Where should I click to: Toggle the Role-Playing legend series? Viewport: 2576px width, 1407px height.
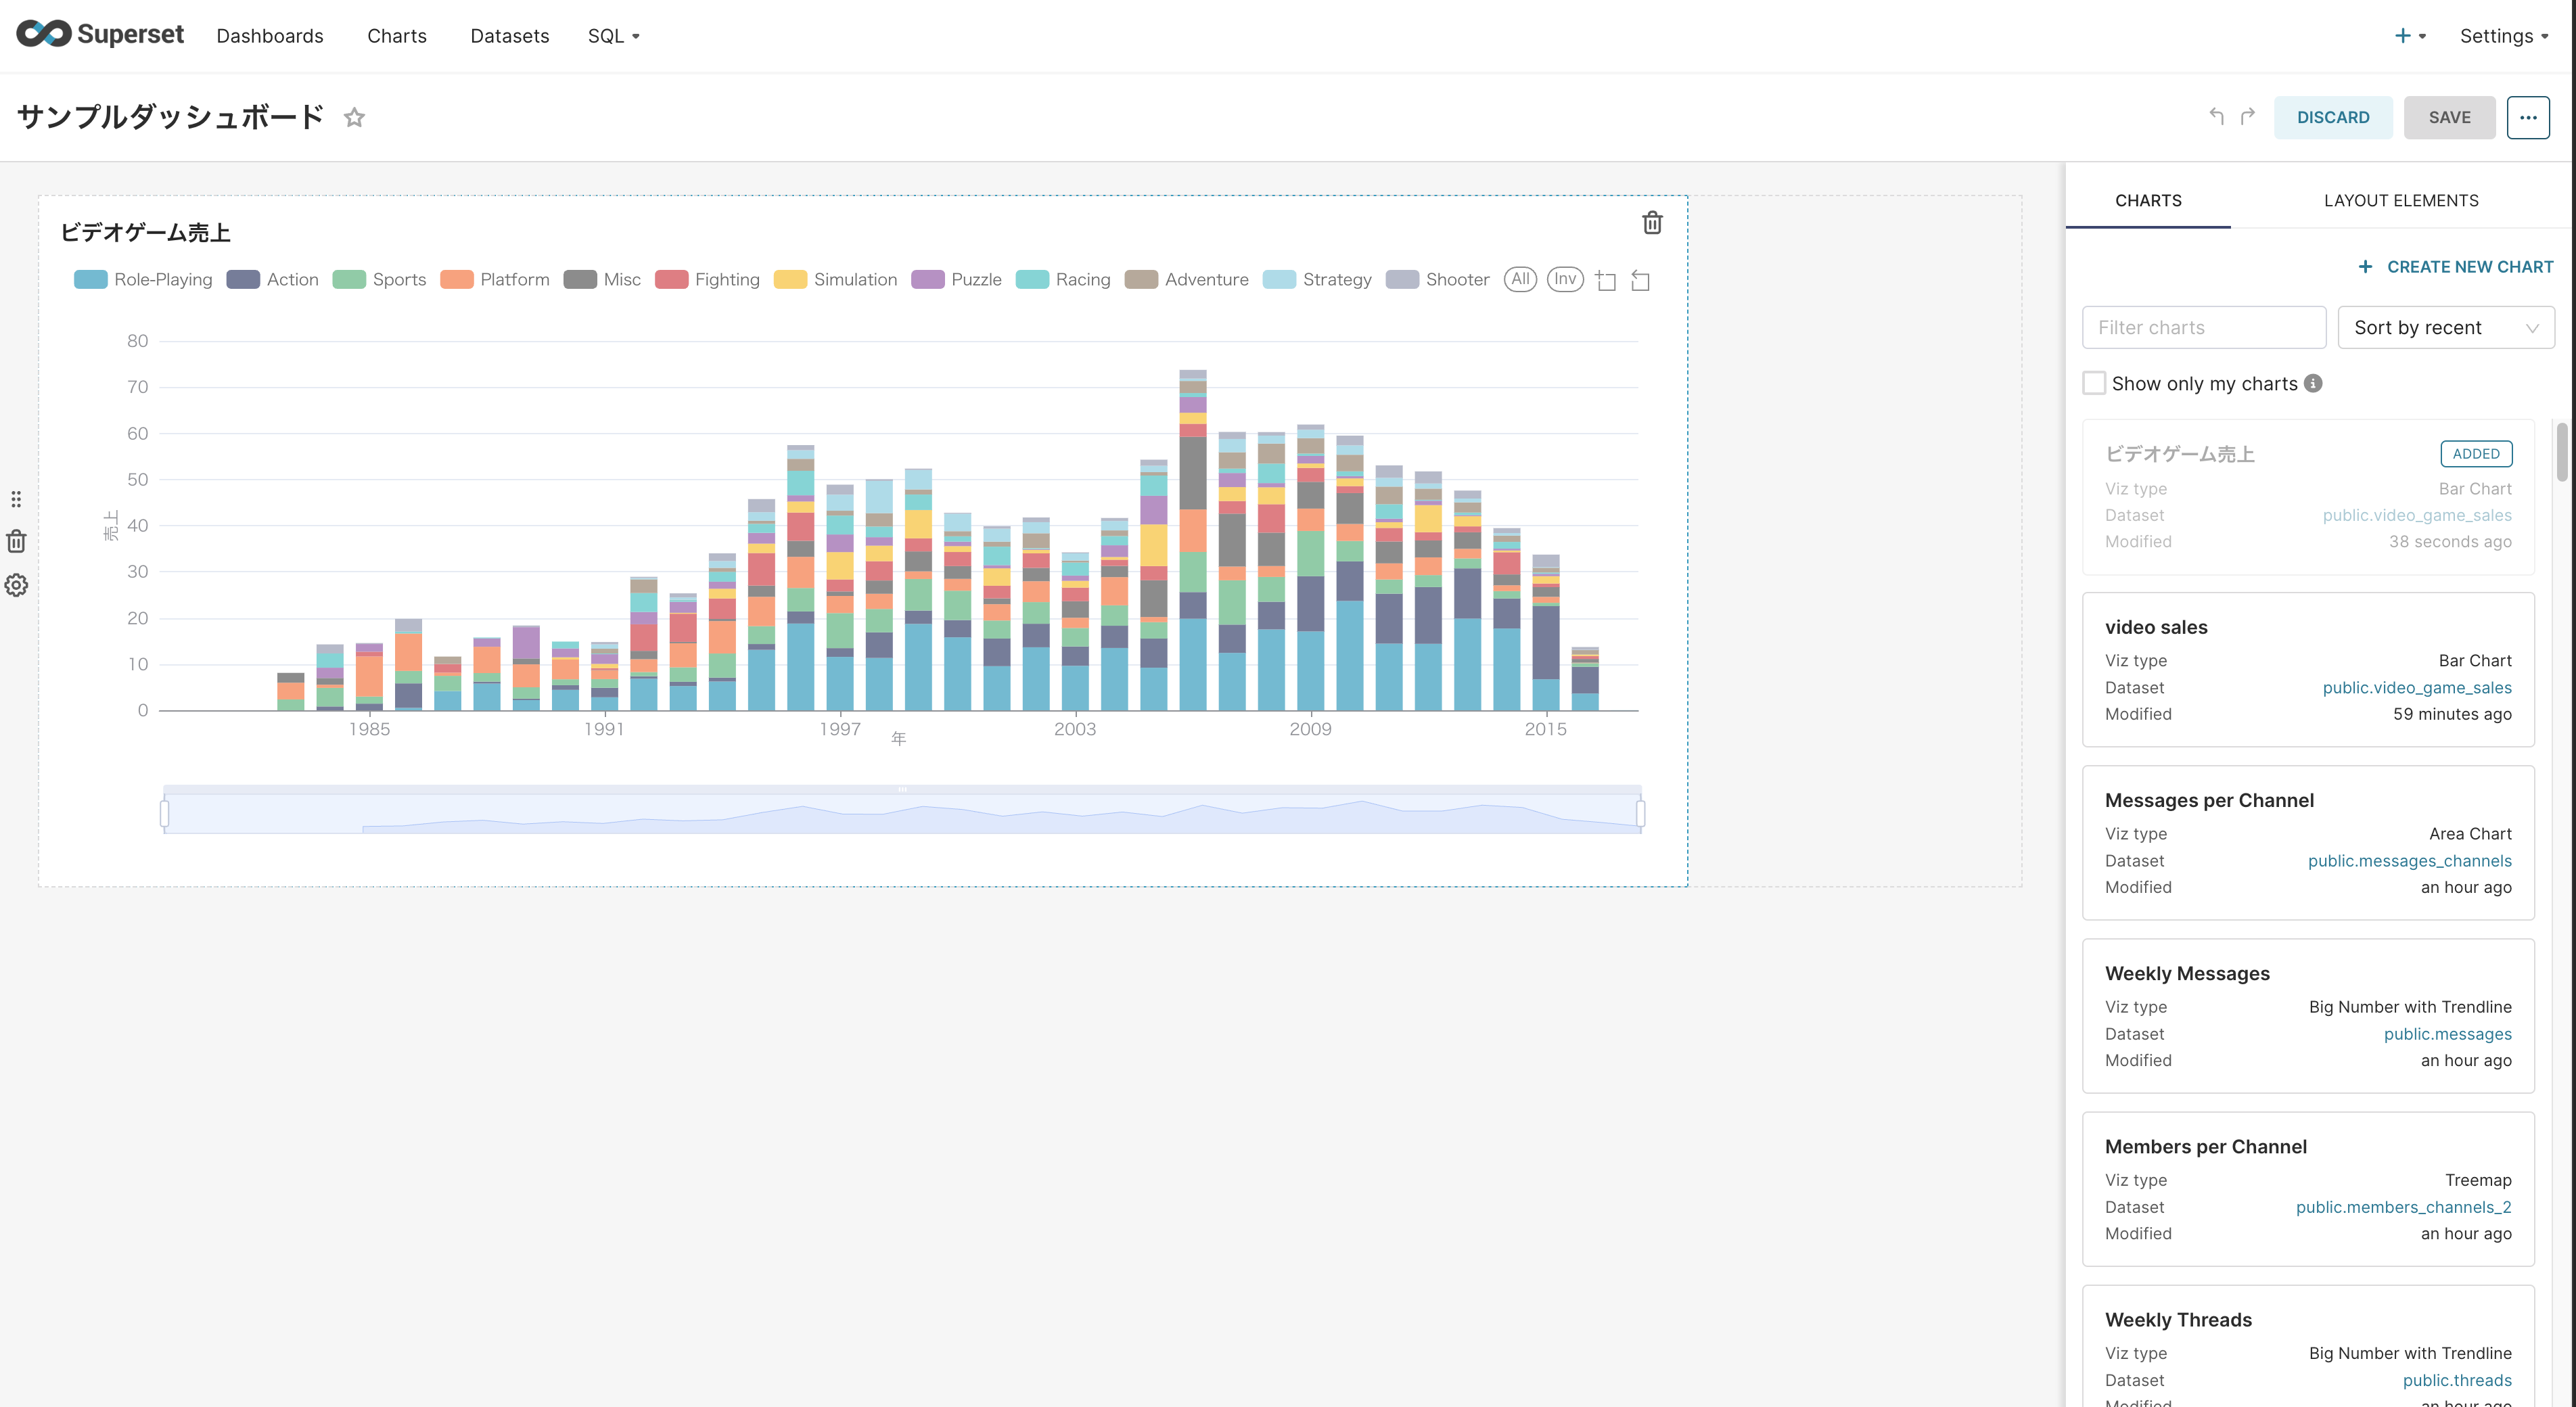(x=144, y=280)
